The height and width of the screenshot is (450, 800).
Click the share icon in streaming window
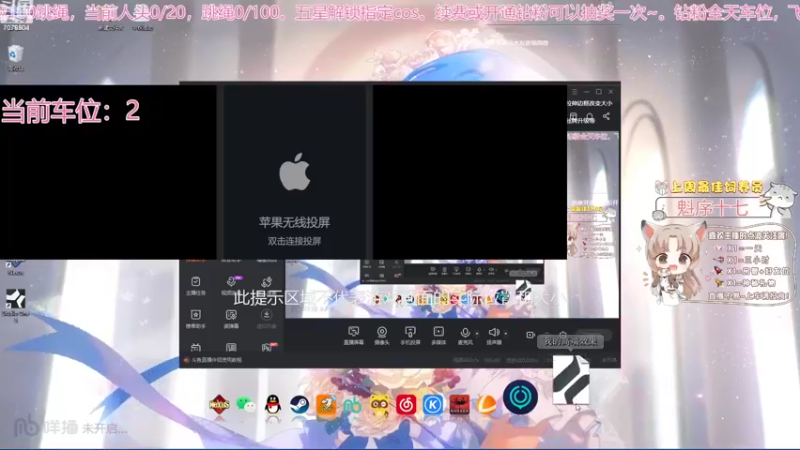tap(606, 116)
